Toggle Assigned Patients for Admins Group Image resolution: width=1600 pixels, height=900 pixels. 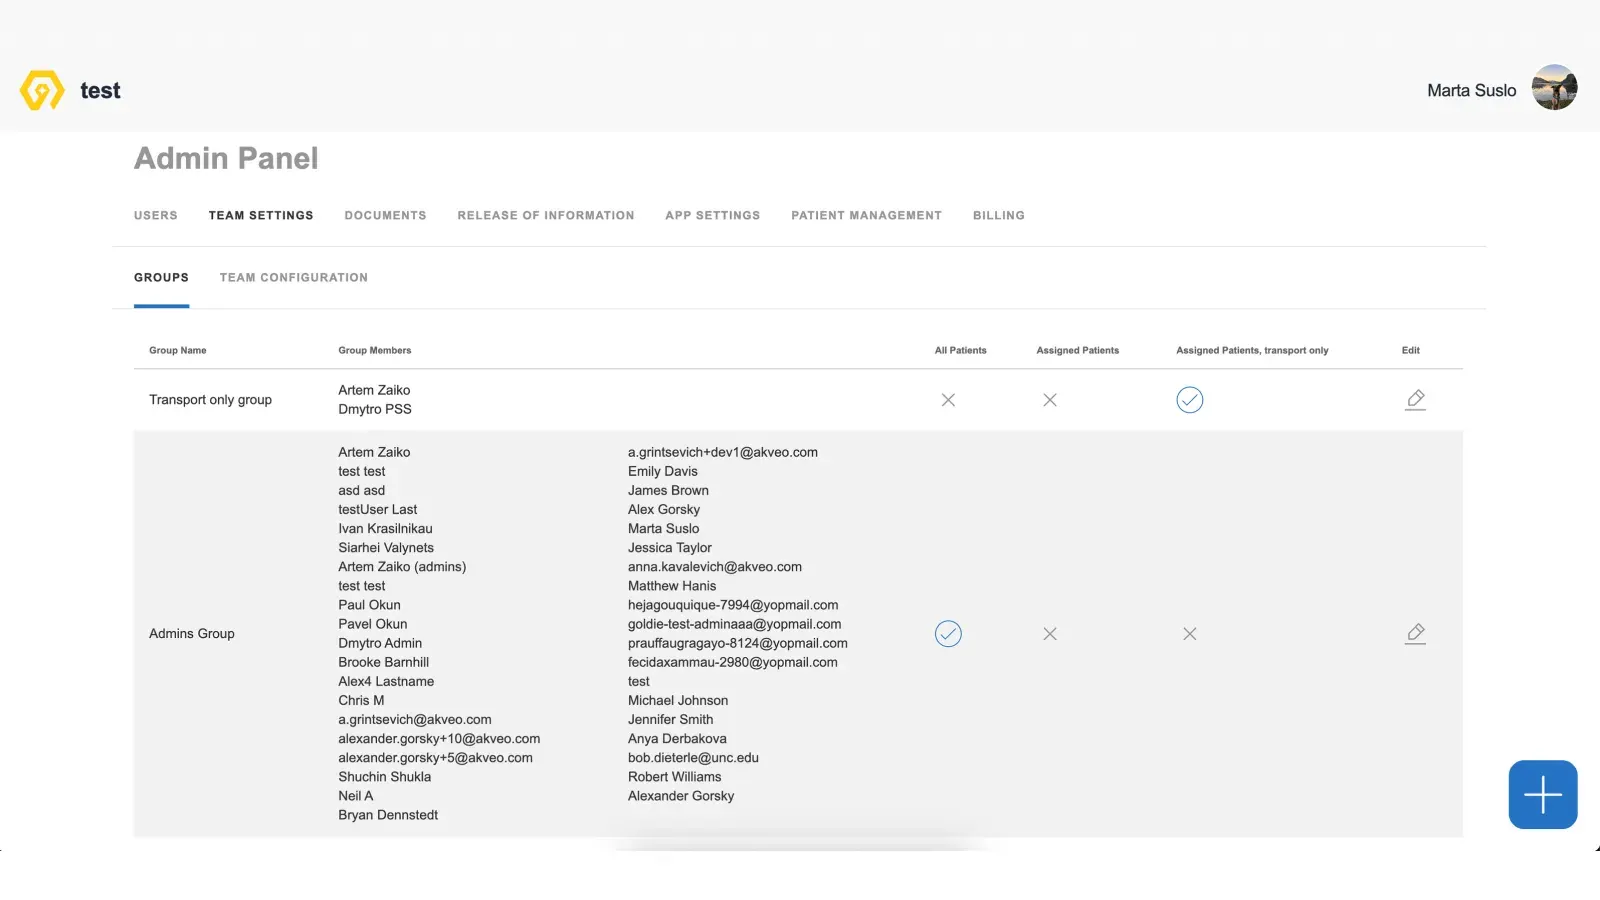[1050, 634]
